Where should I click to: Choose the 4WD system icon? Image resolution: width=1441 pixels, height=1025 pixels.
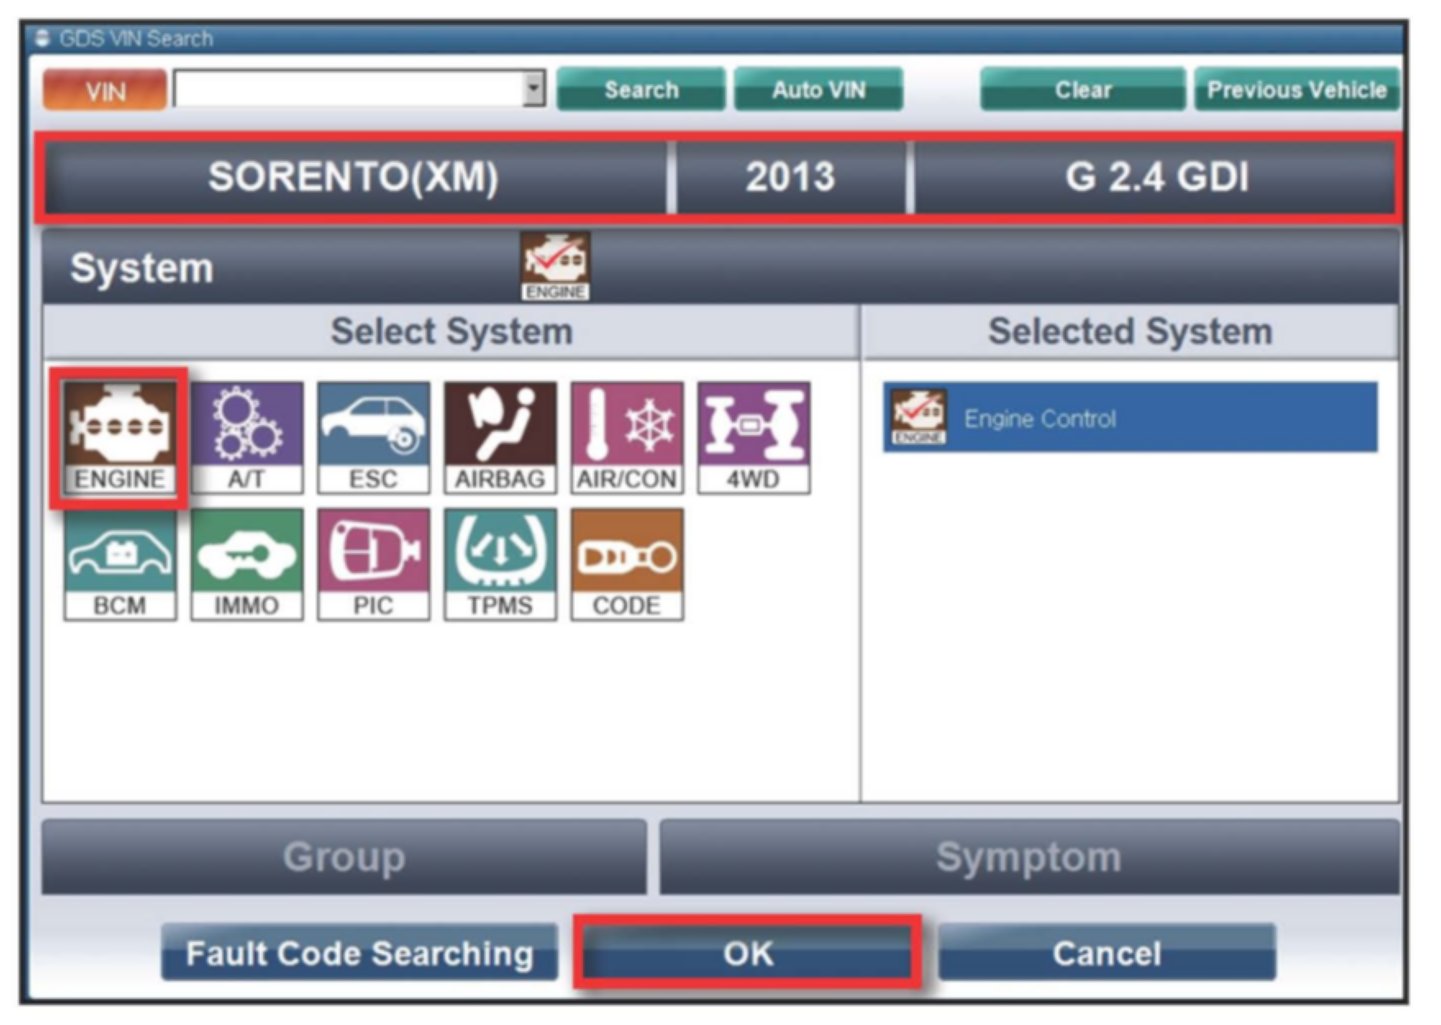(753, 437)
